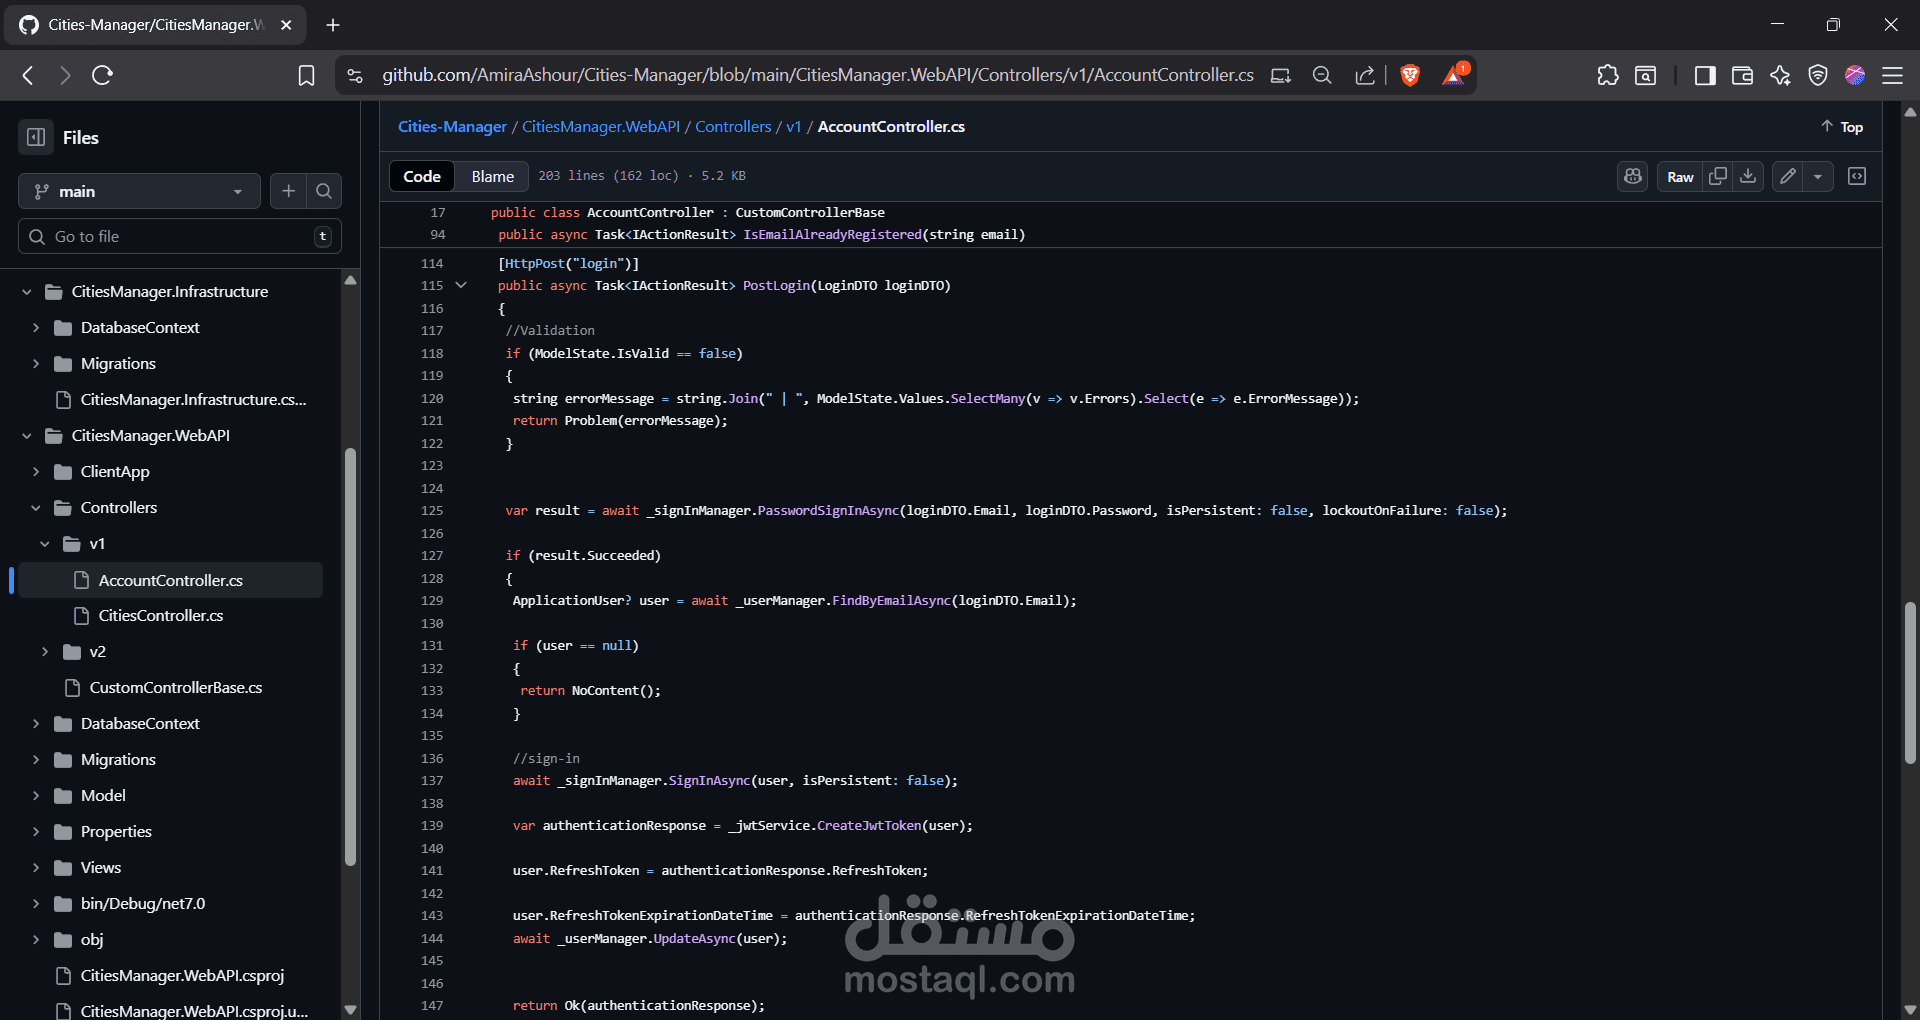The image size is (1920, 1020).
Task: Close the Cities-Manager browser tab
Action: coord(286,25)
